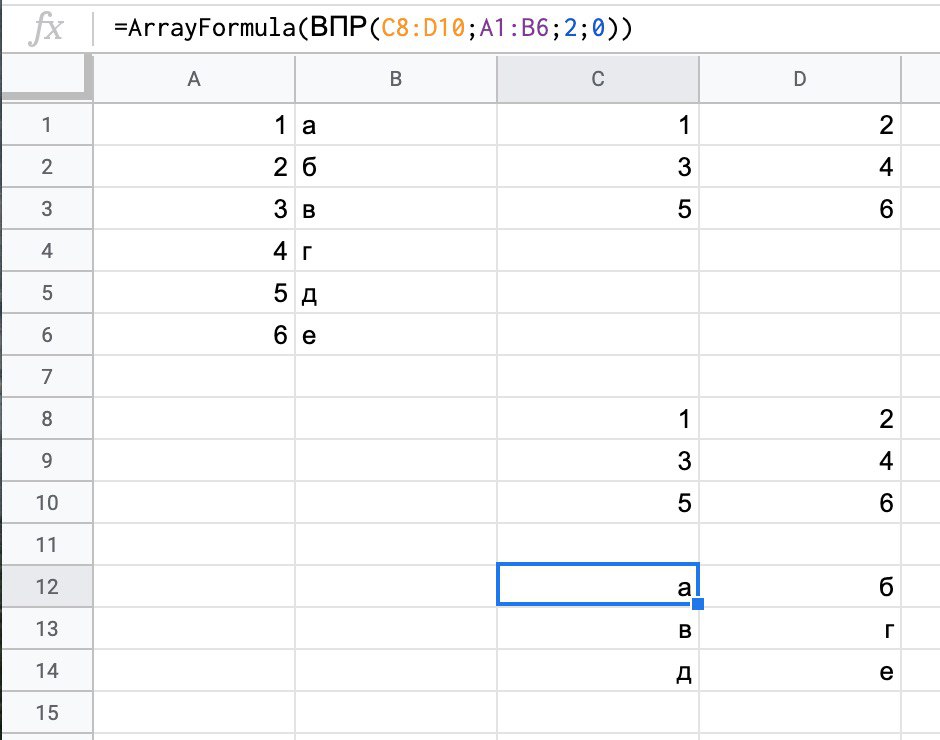Screen dimensions: 940x740
Task: Click cell C10 containing 5
Action: 598,502
